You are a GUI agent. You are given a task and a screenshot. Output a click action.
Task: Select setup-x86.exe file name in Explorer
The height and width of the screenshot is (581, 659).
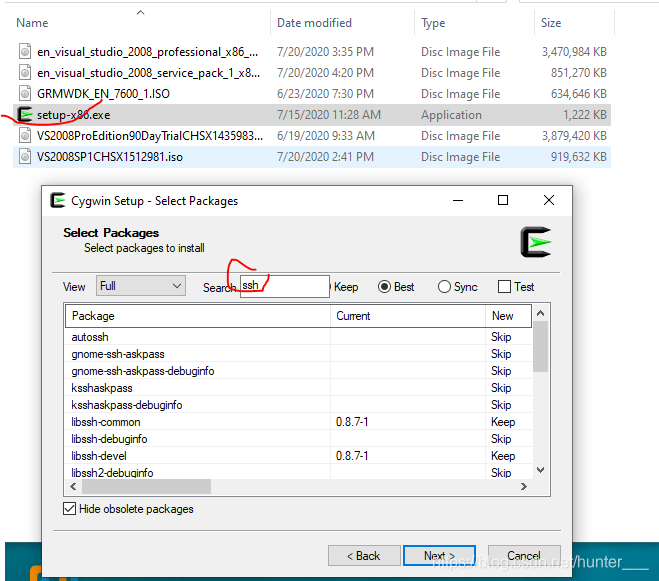click(74, 115)
